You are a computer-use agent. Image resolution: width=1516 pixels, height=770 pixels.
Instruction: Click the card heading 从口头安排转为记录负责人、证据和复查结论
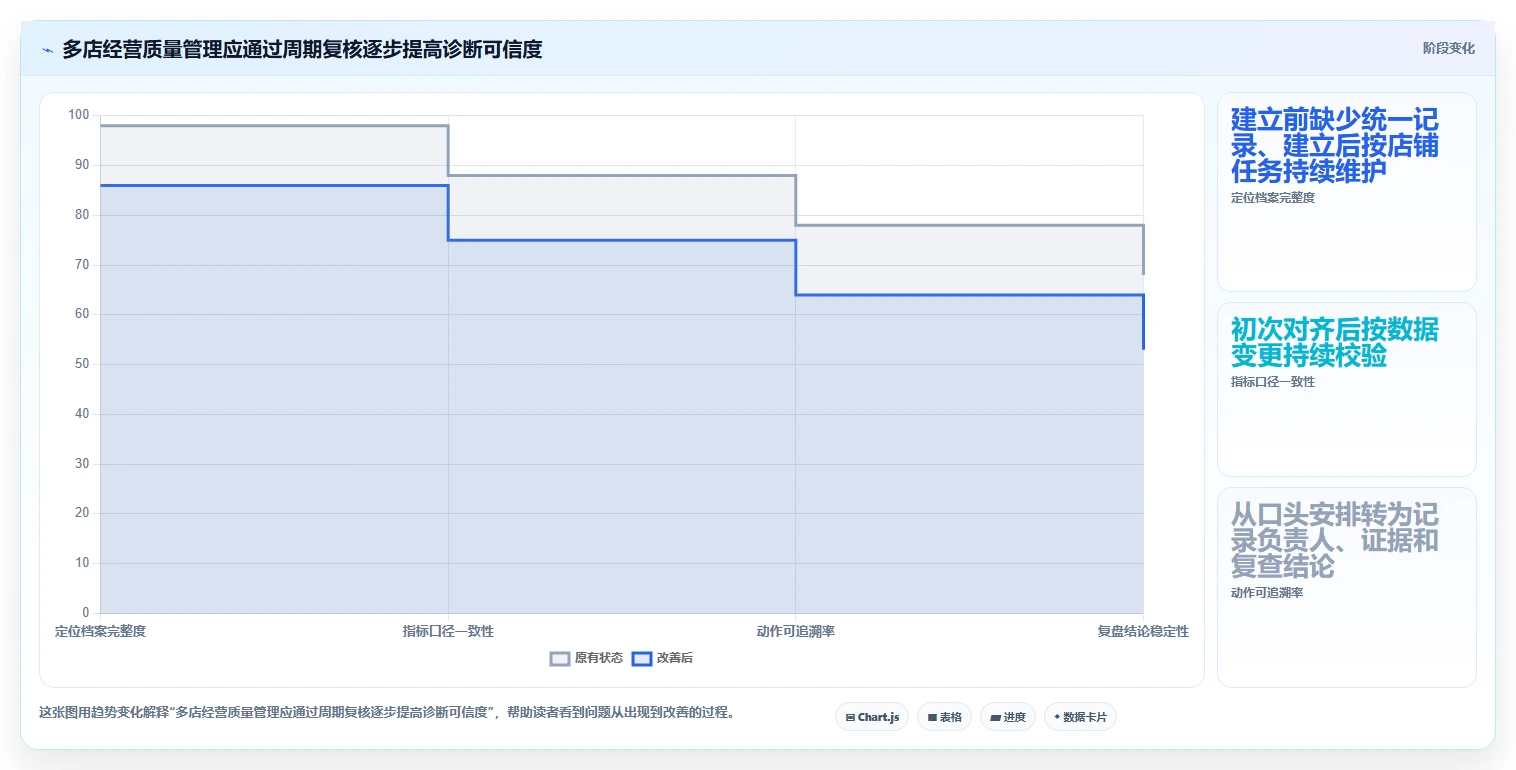coord(1334,541)
